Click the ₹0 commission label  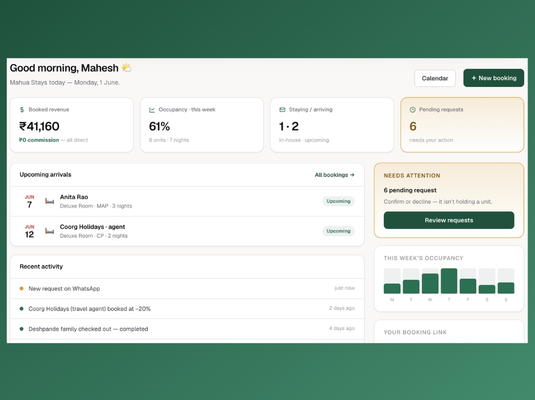tap(39, 140)
